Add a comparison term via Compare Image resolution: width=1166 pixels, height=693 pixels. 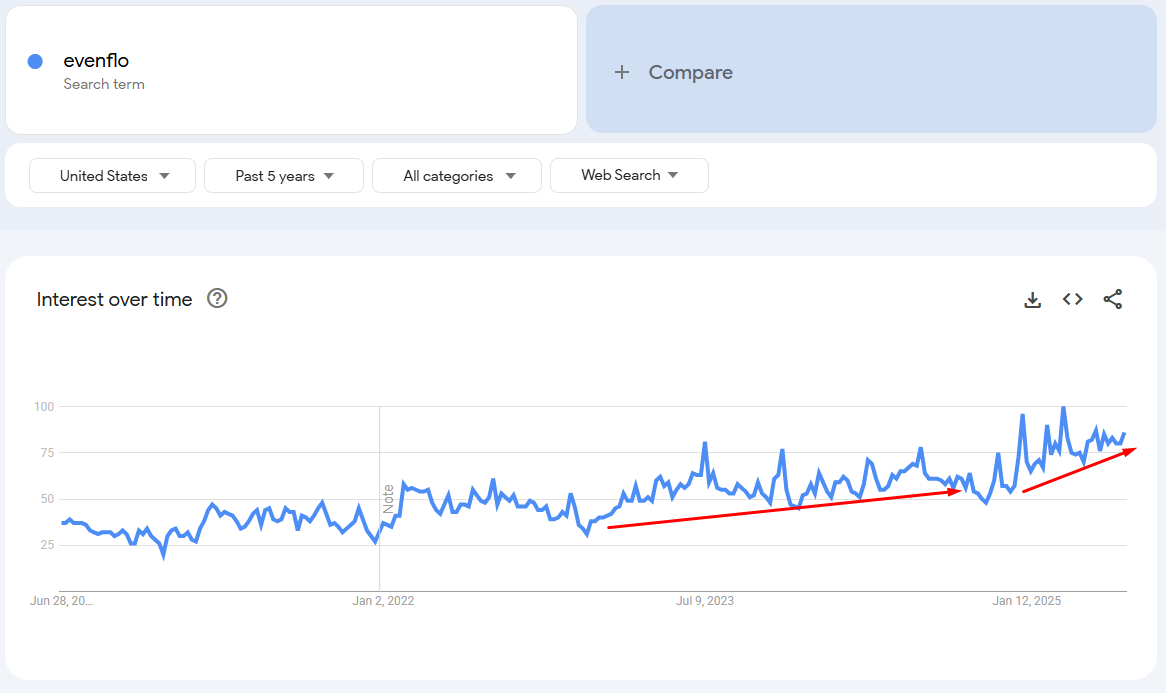(x=871, y=69)
